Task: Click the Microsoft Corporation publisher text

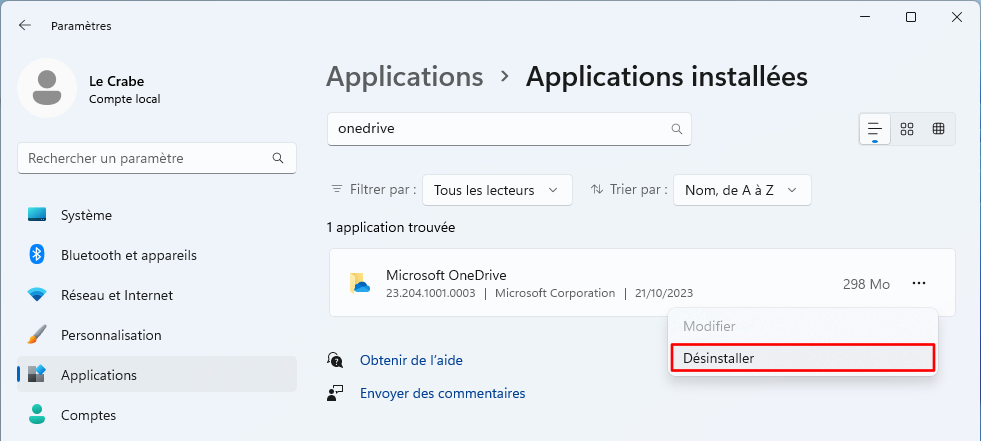Action: coord(555,293)
